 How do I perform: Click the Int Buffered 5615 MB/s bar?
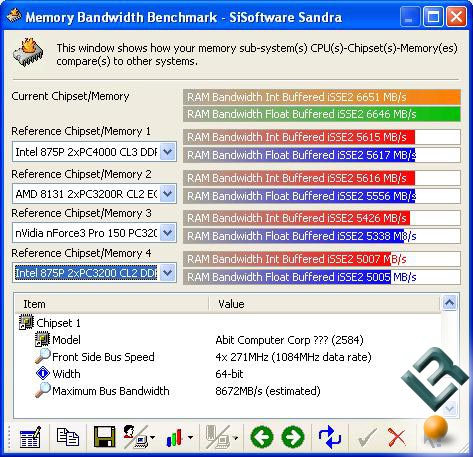click(322, 137)
